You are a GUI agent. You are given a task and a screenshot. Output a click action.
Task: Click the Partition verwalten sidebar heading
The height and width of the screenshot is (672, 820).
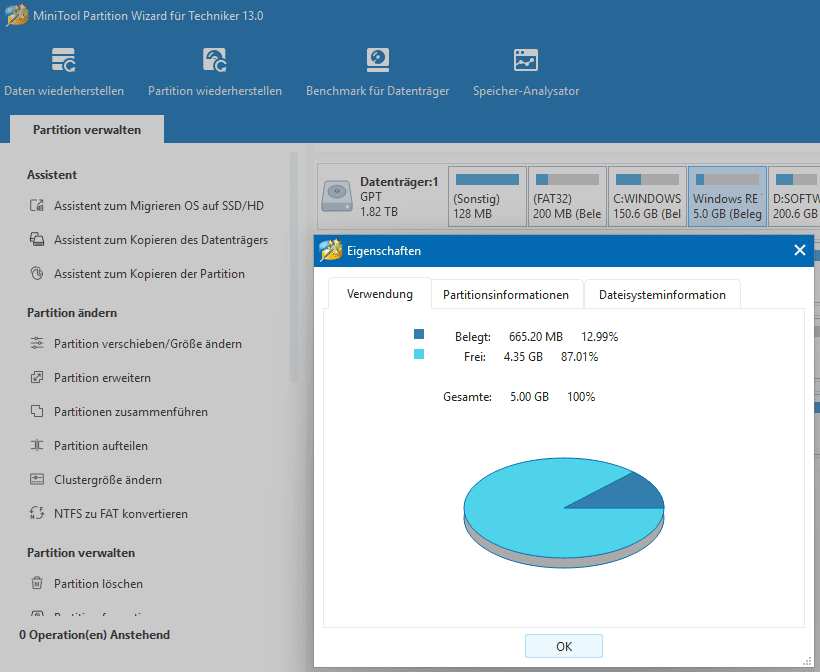coord(81,553)
